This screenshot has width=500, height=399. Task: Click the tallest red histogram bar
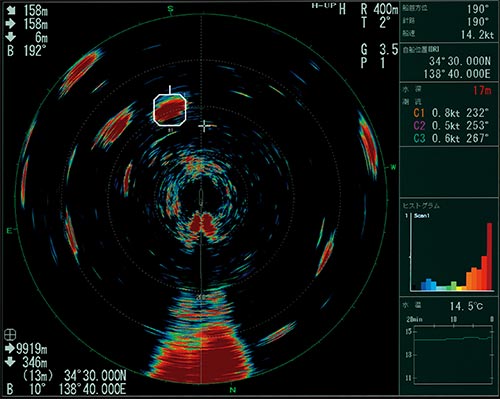point(489,256)
